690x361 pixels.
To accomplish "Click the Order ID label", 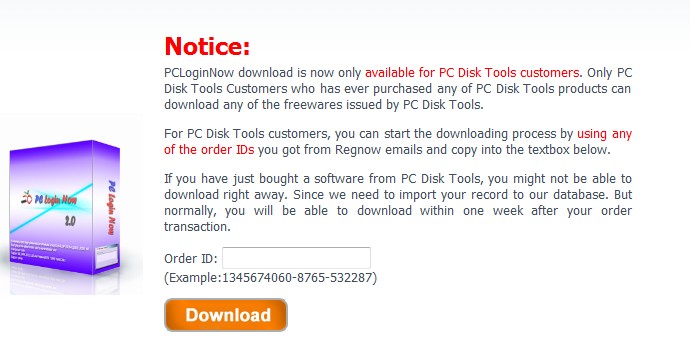I will pos(191,258).
